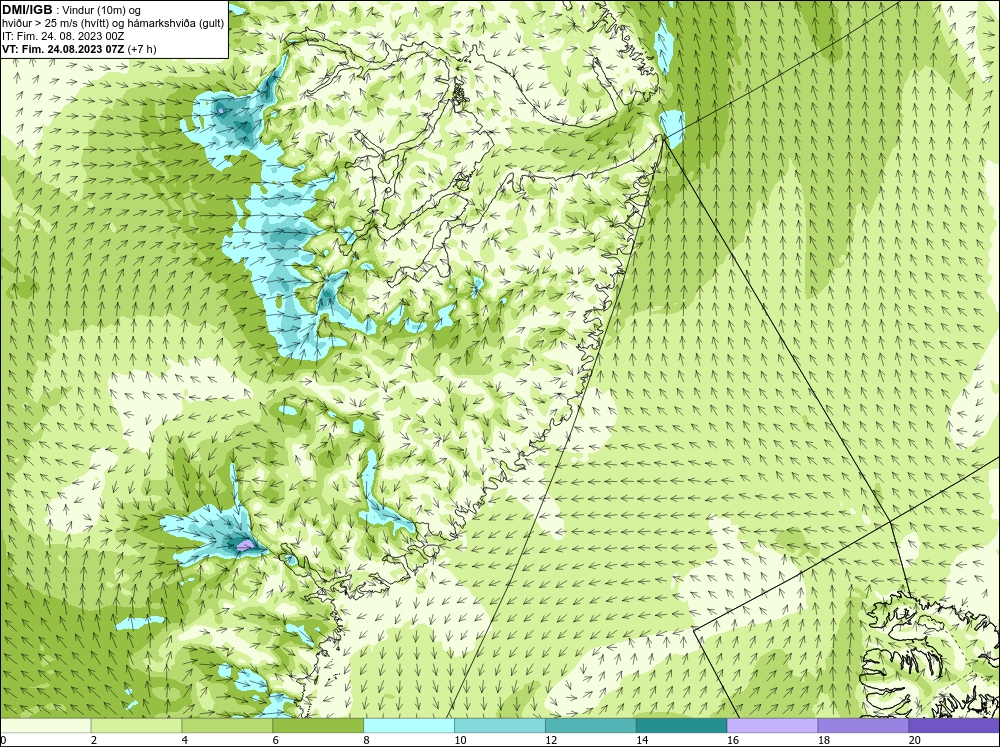Viewport: 1000px width, 747px height.
Task: Click the 8–10 m/s light cyan legend swatch
Action: pyautogui.click(x=409, y=725)
